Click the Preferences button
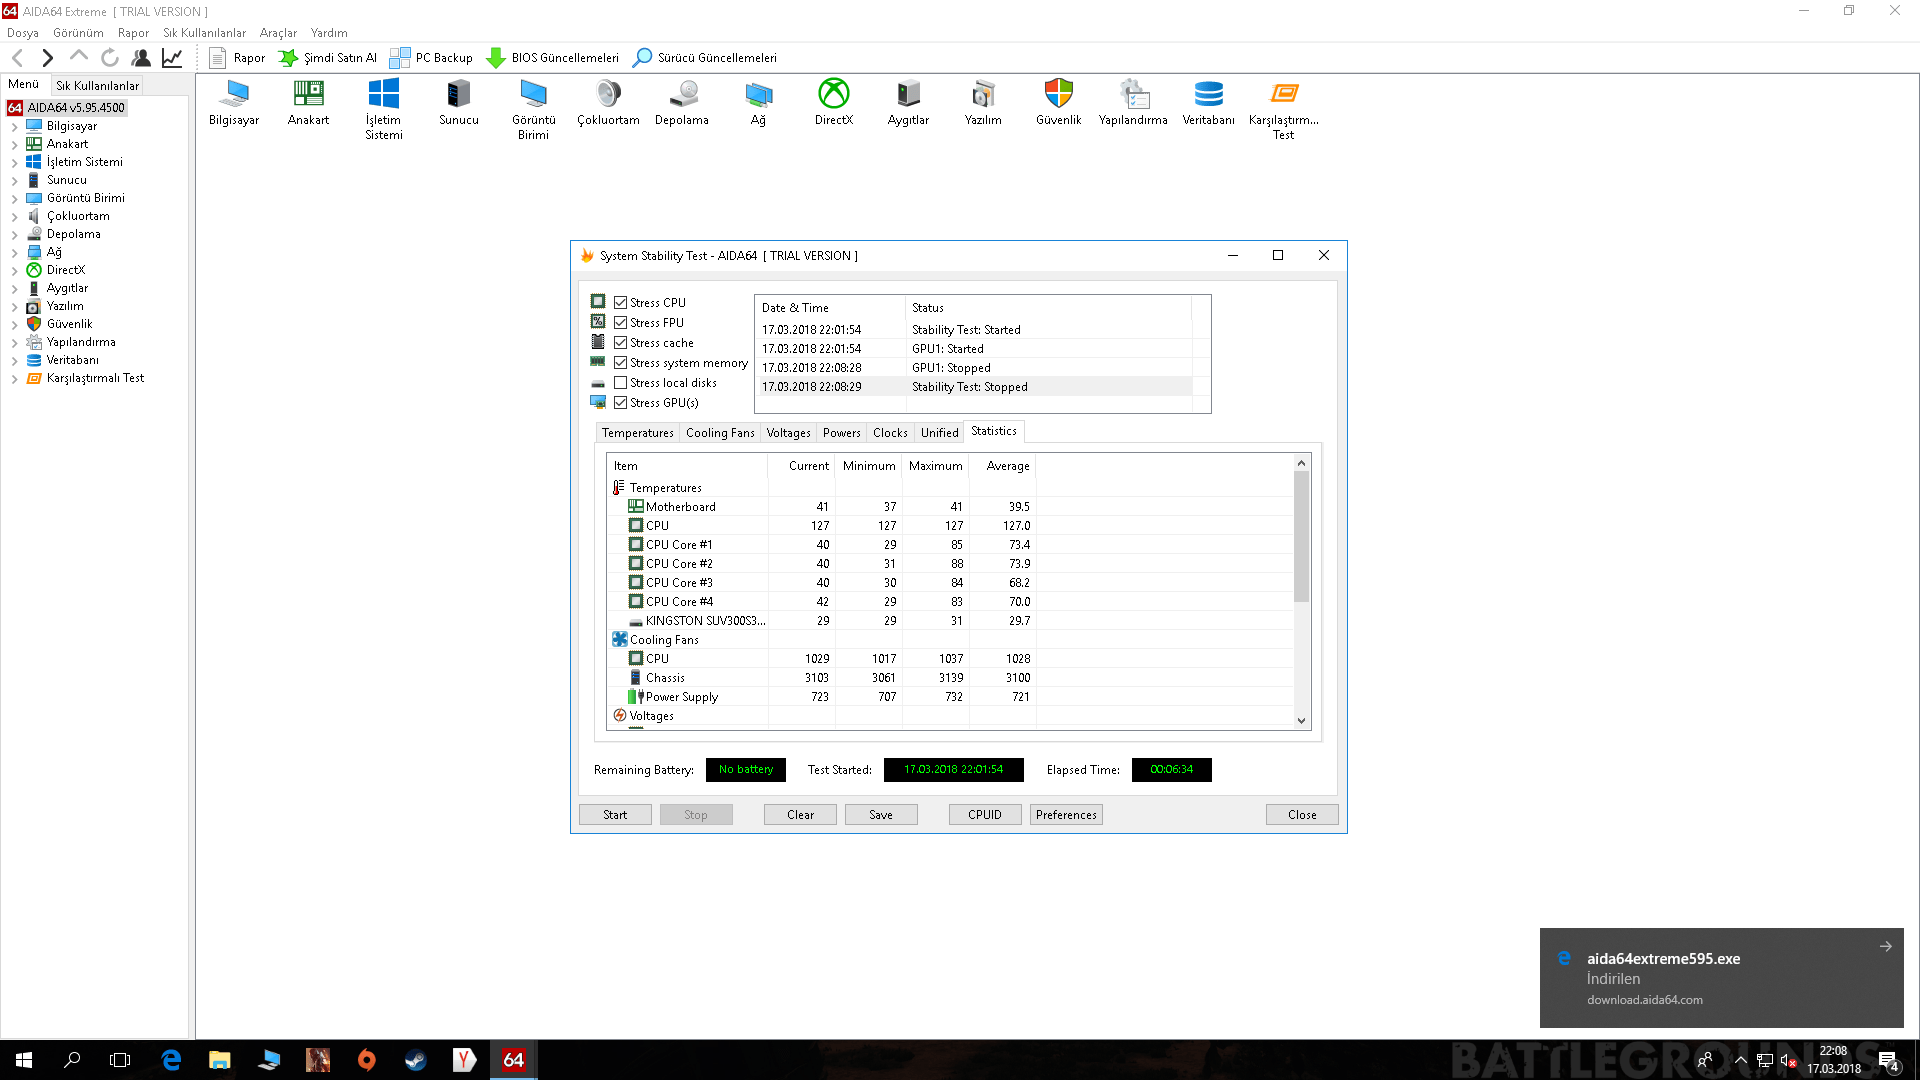This screenshot has width=1920, height=1080. pyautogui.click(x=1066, y=815)
